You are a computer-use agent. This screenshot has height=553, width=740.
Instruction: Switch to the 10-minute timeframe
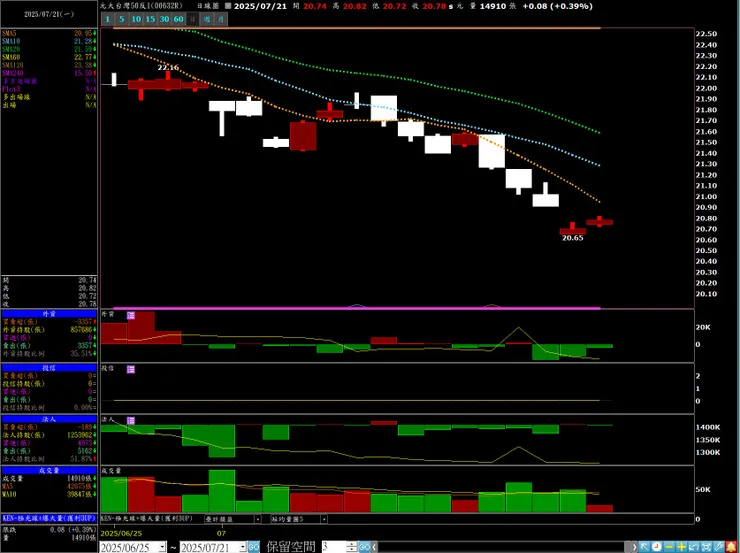[x=136, y=19]
